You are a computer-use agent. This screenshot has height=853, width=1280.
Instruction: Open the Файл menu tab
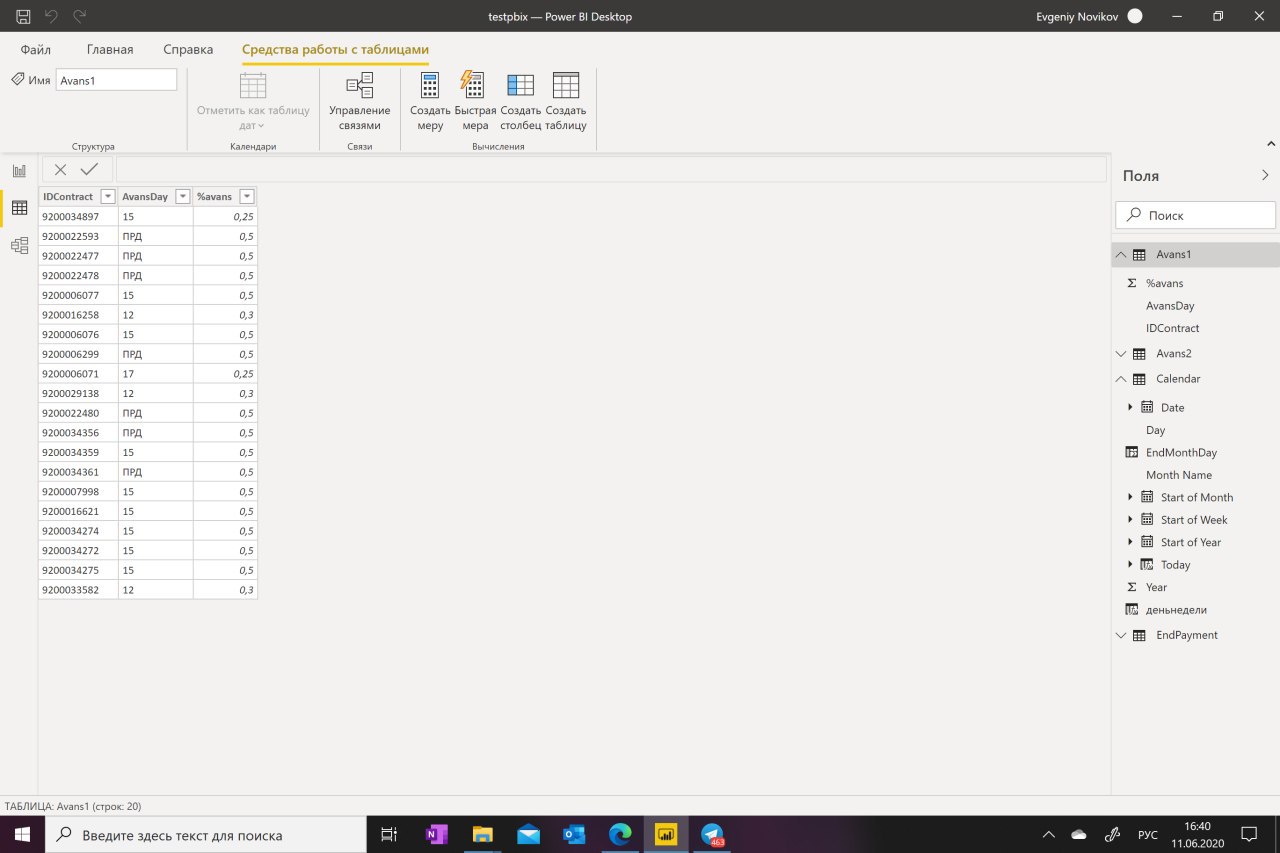(36, 49)
